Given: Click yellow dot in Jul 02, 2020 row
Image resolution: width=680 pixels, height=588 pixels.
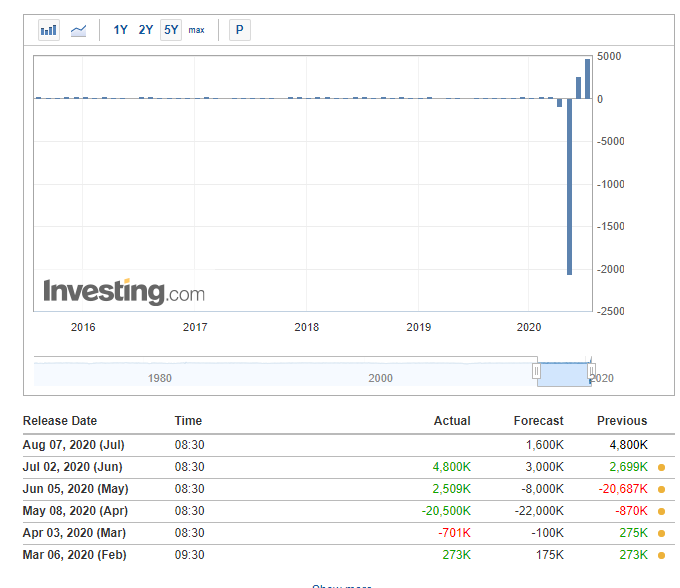Looking at the screenshot, I should tap(661, 467).
